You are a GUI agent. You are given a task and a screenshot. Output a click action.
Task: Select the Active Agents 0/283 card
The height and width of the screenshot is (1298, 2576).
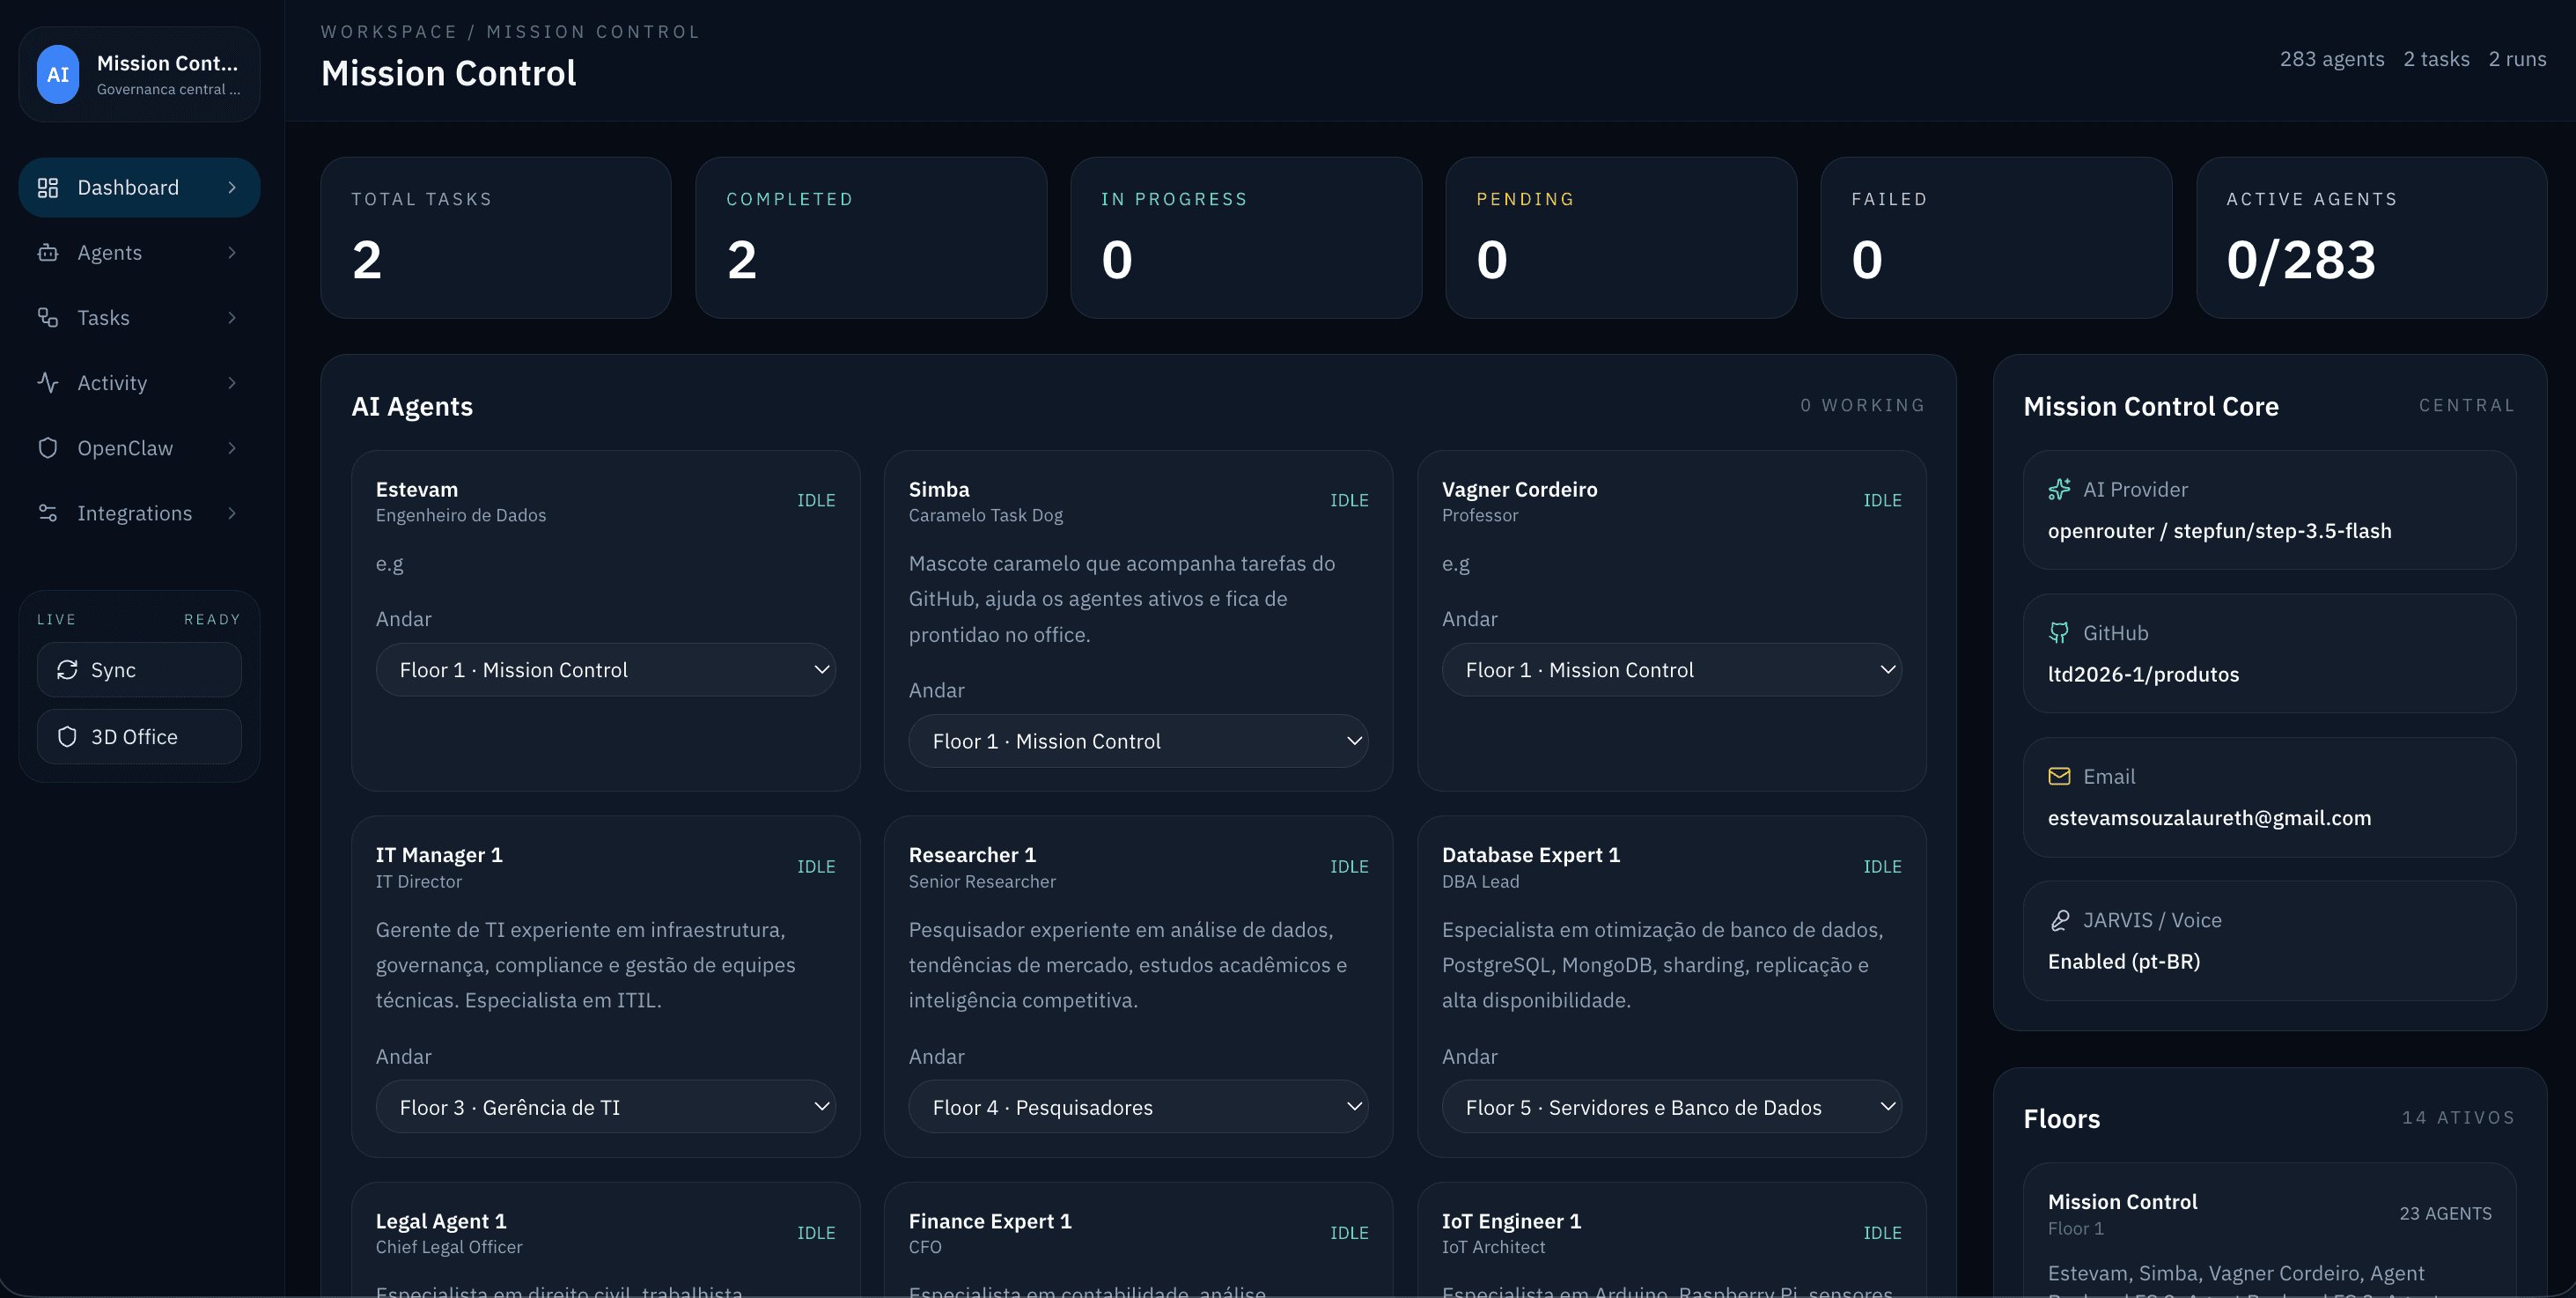coord(2371,238)
